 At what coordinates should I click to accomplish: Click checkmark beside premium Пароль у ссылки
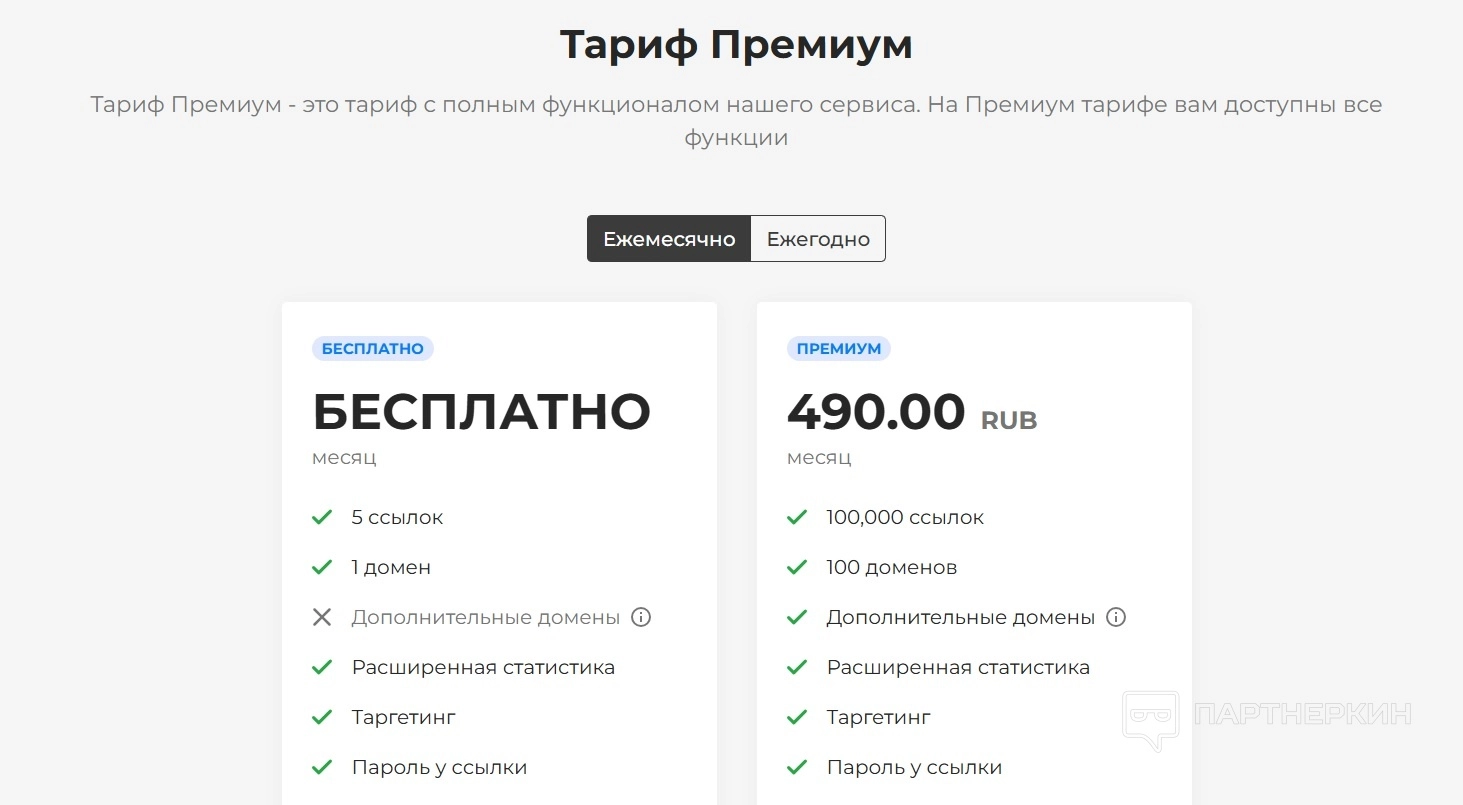point(797,767)
